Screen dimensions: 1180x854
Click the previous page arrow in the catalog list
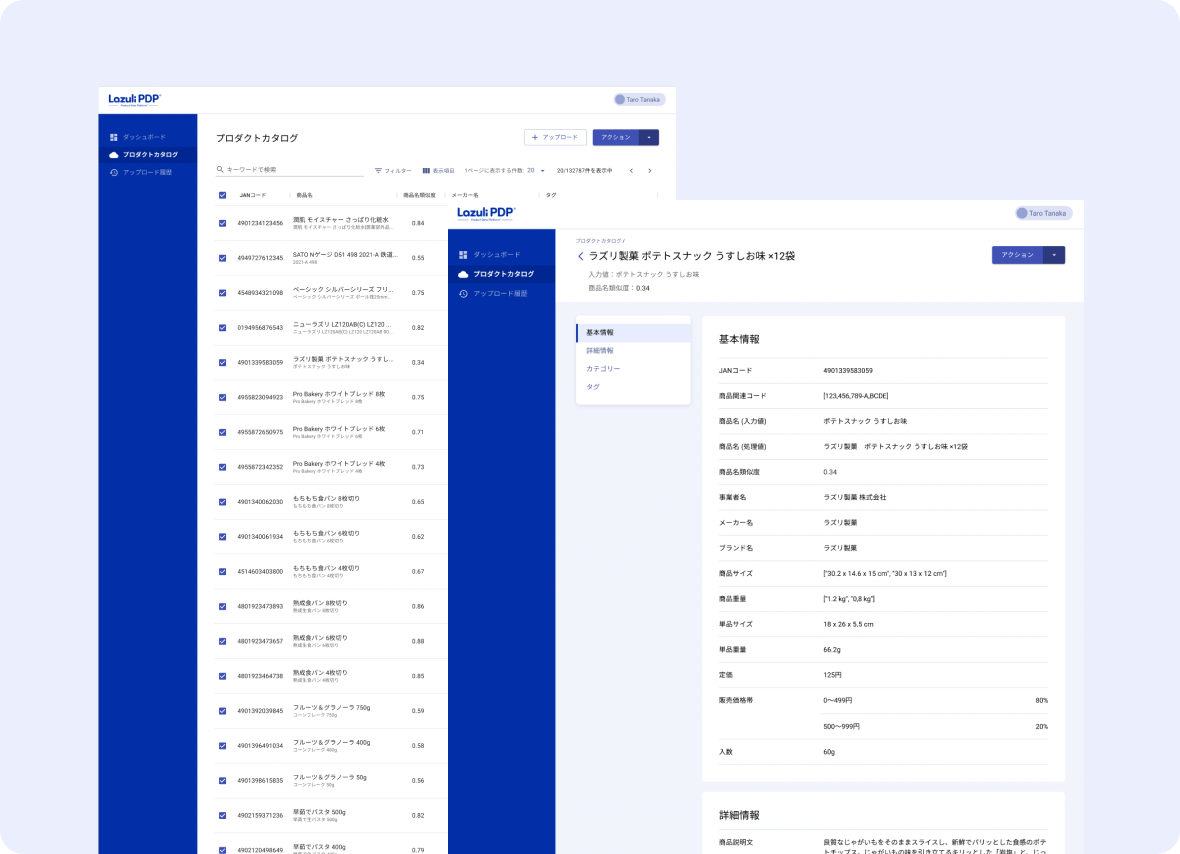[x=631, y=171]
